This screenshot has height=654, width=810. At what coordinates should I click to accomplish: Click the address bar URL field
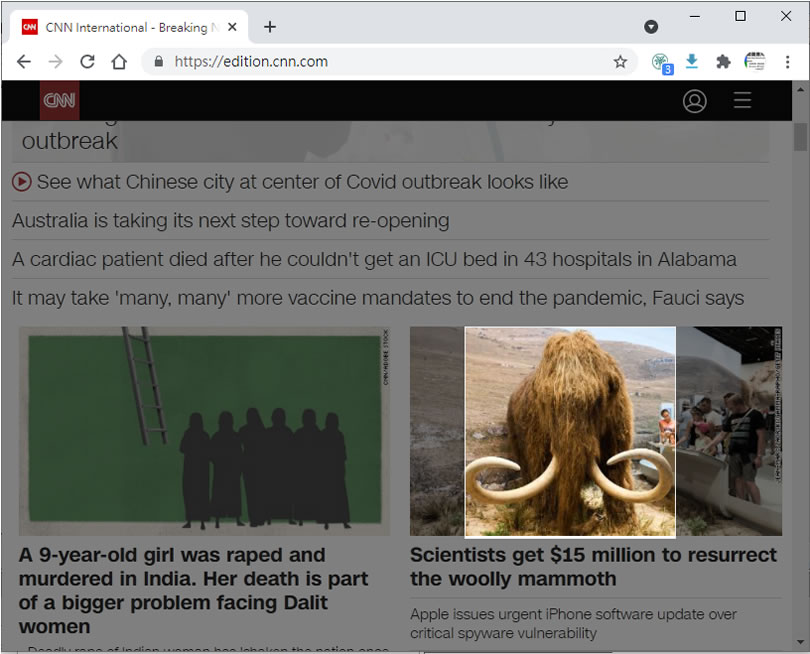(x=390, y=62)
